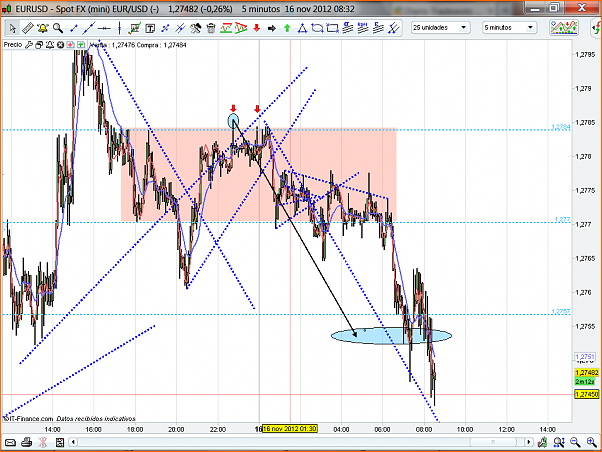Screen dimensions: 602x452
Task: Click the trash bin delete icon
Action: tap(211, 28)
